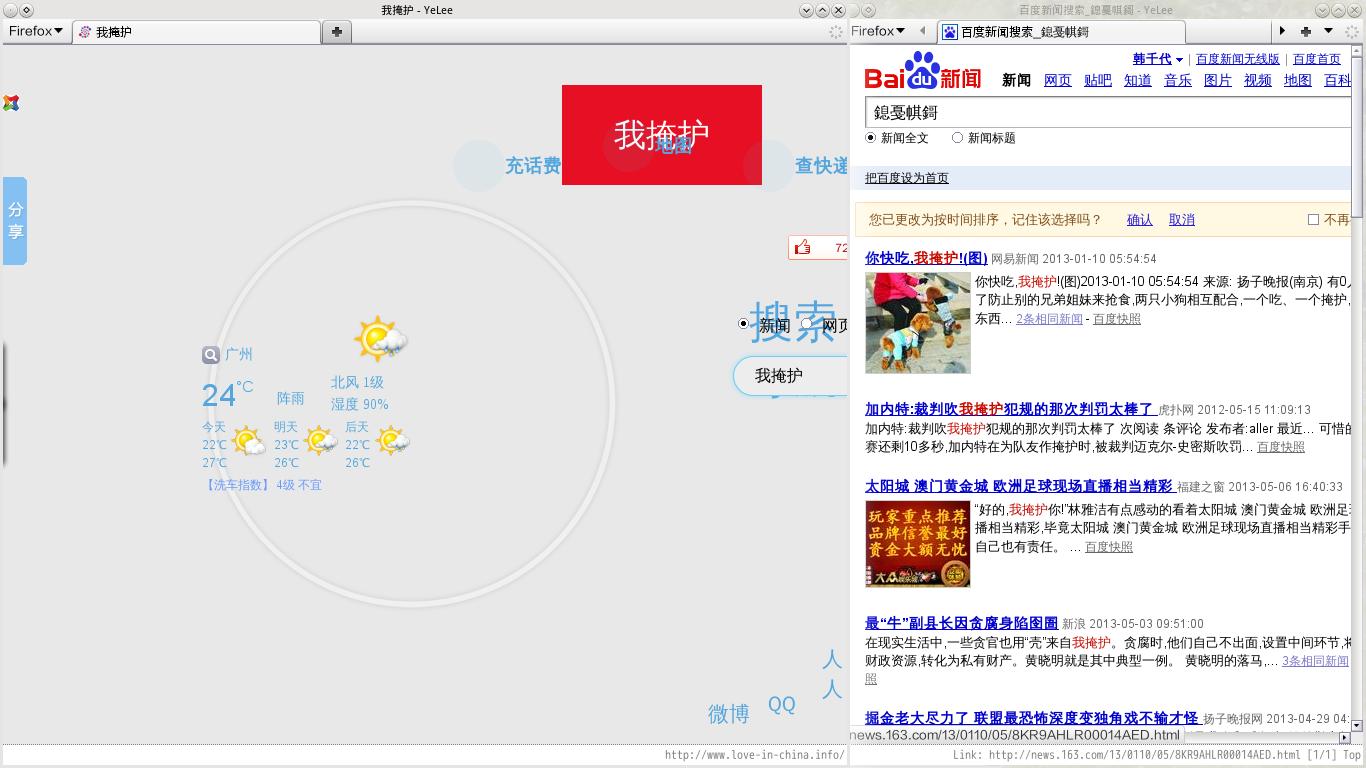Open headline 最"牛"副县长因贪腐身陷囹圄
1366x768 pixels.
pyautogui.click(x=961, y=623)
